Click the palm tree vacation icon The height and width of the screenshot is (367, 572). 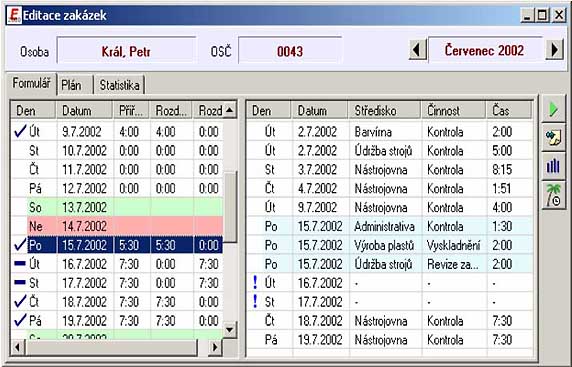pyautogui.click(x=553, y=196)
